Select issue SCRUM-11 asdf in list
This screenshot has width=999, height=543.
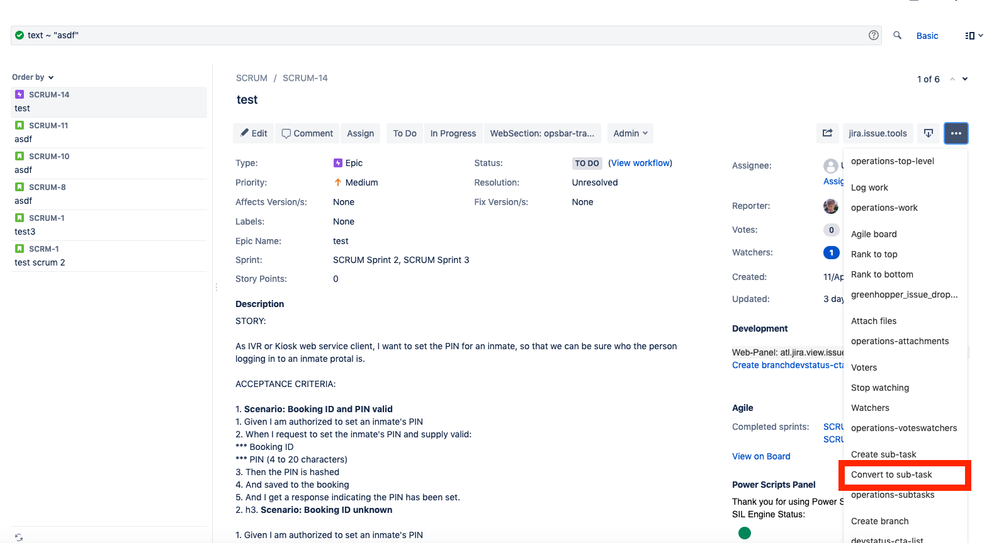109,133
